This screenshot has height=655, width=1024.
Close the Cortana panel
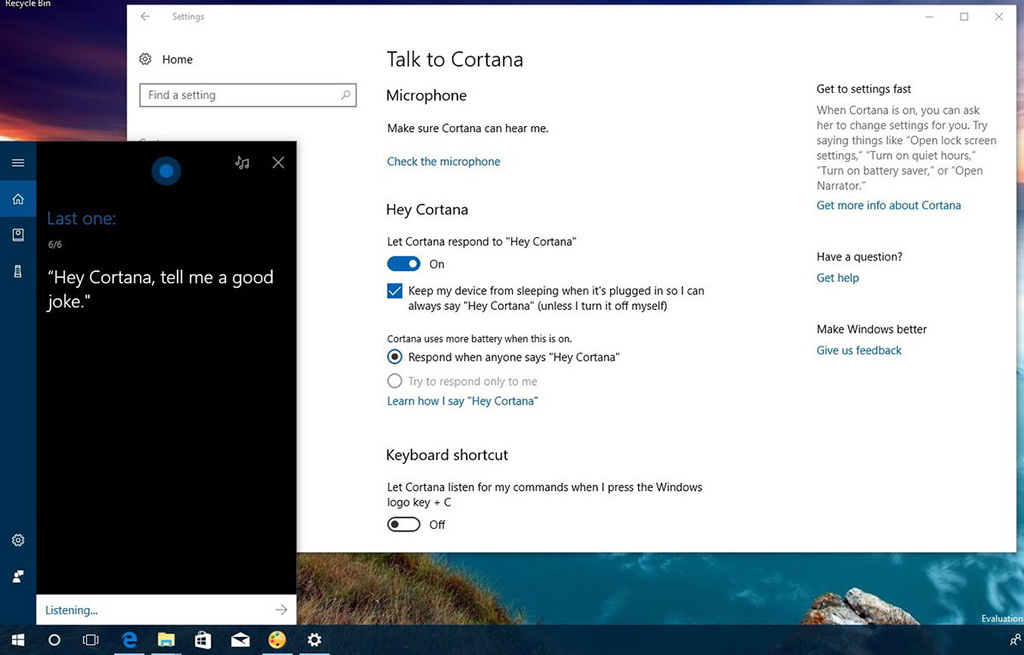tap(278, 163)
